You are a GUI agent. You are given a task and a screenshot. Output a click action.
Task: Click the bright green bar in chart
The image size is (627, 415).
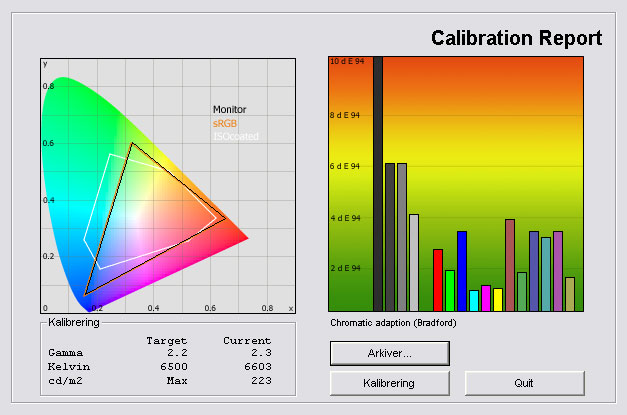click(450, 291)
